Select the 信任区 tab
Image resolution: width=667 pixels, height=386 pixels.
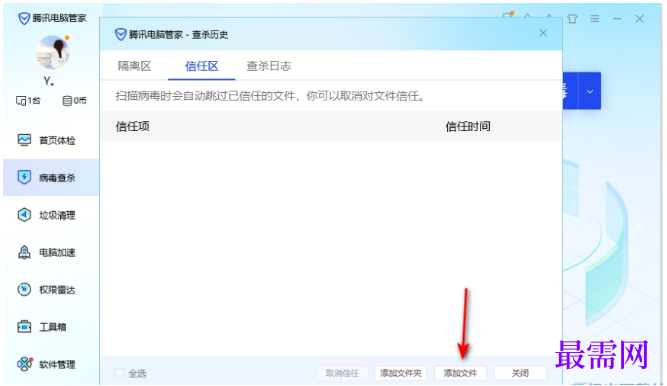point(202,66)
